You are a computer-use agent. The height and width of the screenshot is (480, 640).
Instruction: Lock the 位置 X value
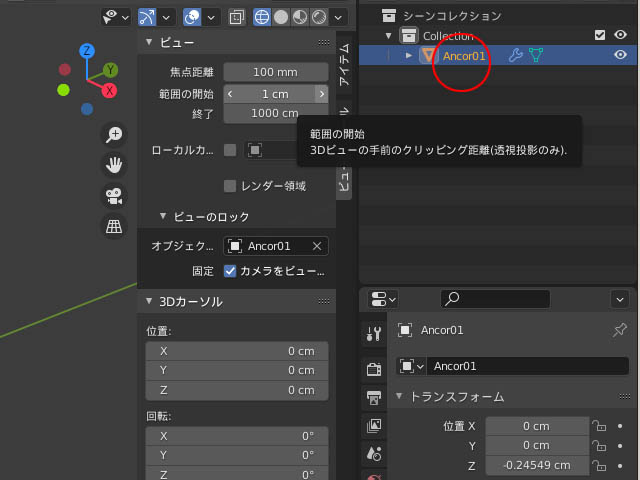(599, 426)
